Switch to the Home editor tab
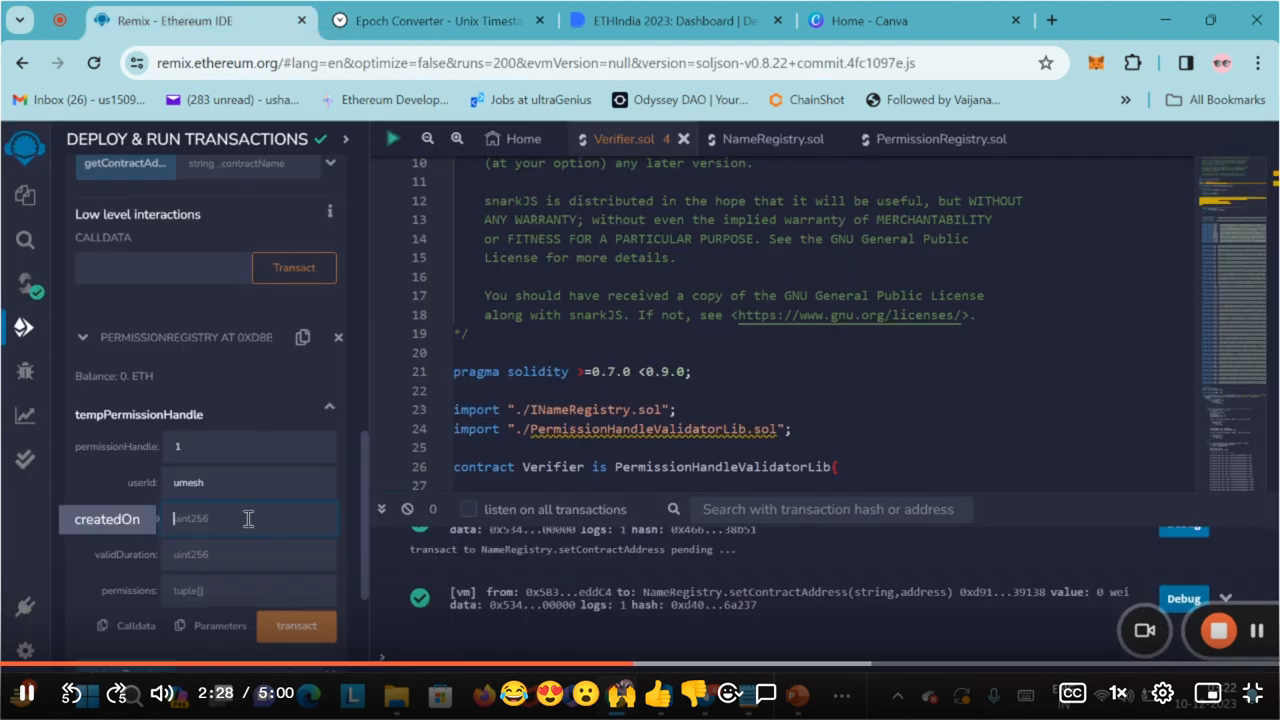The width and height of the screenshot is (1280, 720). (x=513, y=139)
